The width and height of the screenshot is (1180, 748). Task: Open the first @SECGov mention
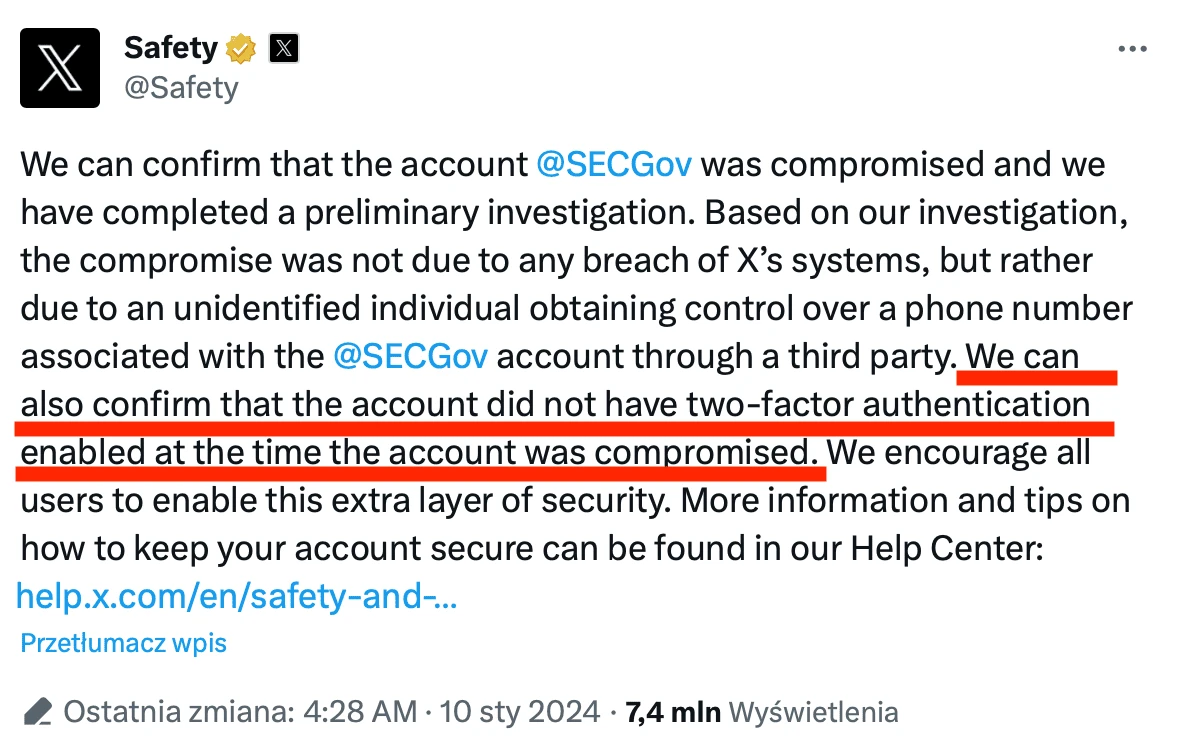point(614,165)
